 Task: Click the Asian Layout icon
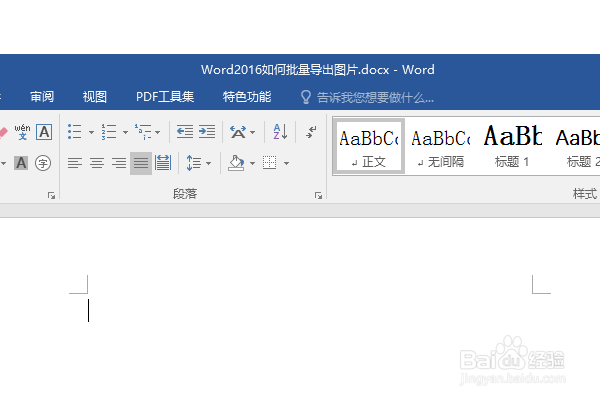(x=238, y=132)
